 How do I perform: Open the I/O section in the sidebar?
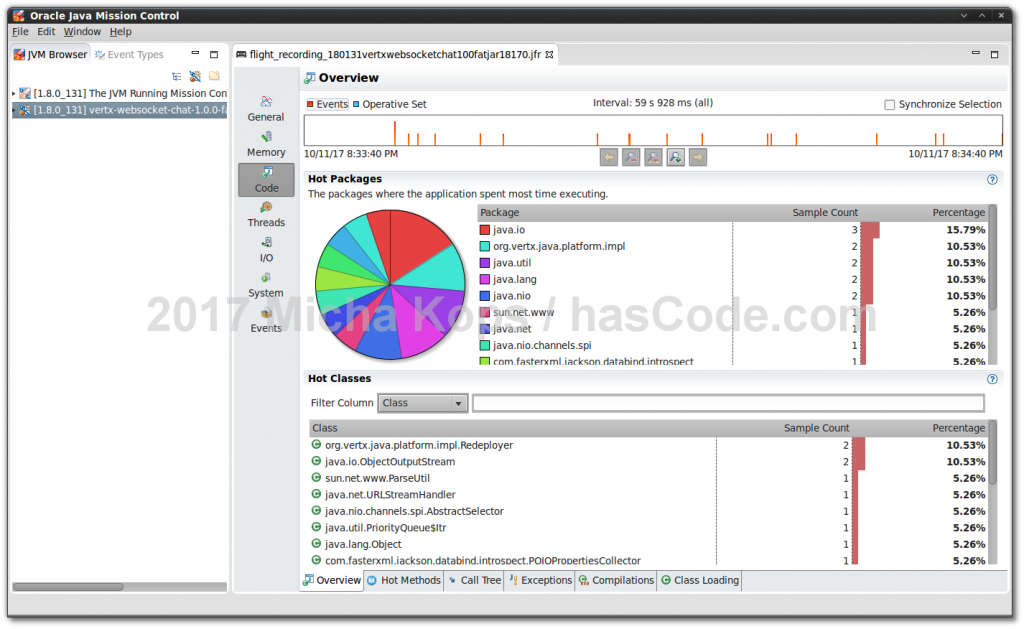pos(265,250)
